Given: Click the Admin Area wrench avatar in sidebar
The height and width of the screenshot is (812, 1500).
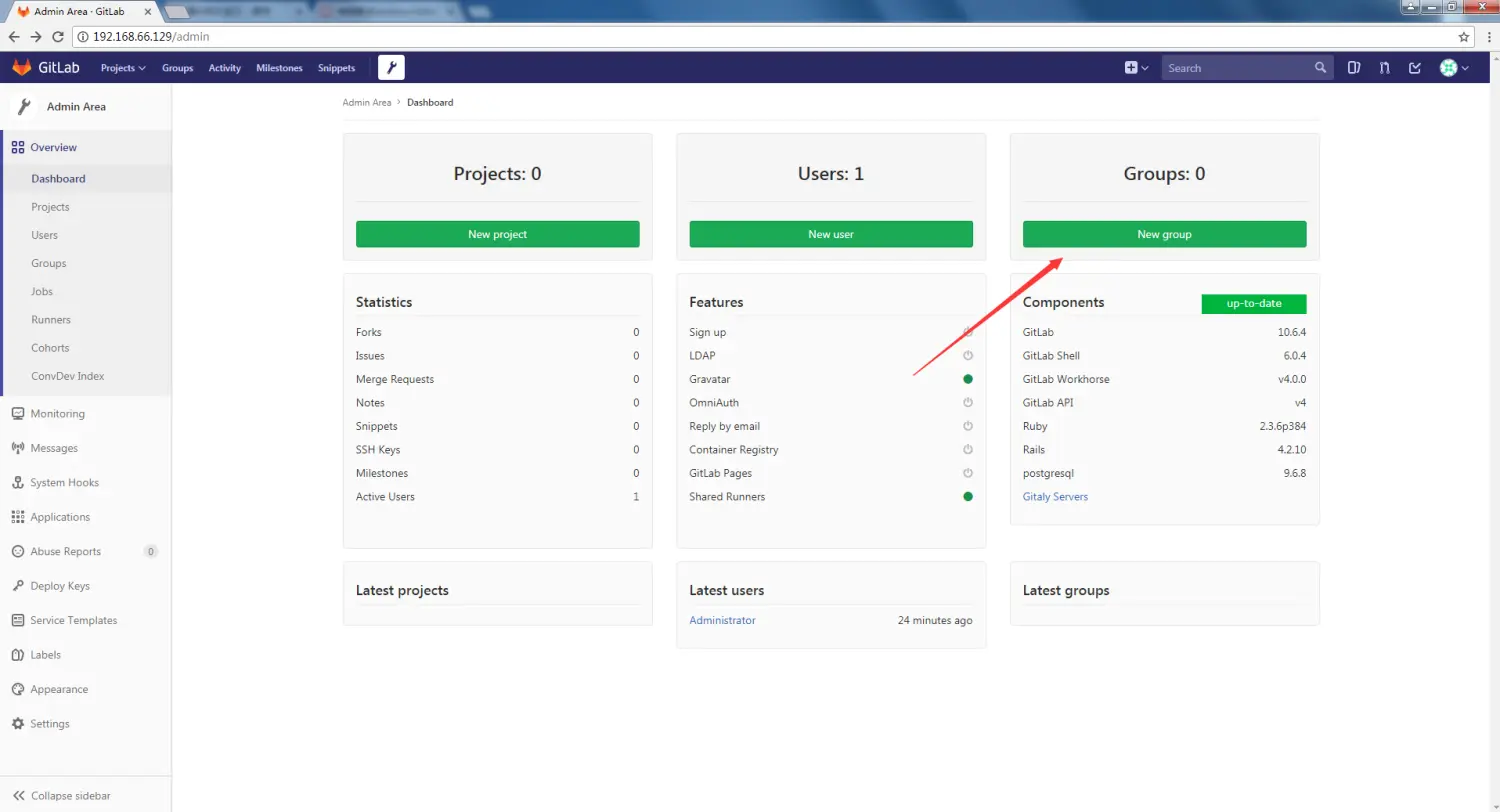Looking at the screenshot, I should click(x=23, y=106).
